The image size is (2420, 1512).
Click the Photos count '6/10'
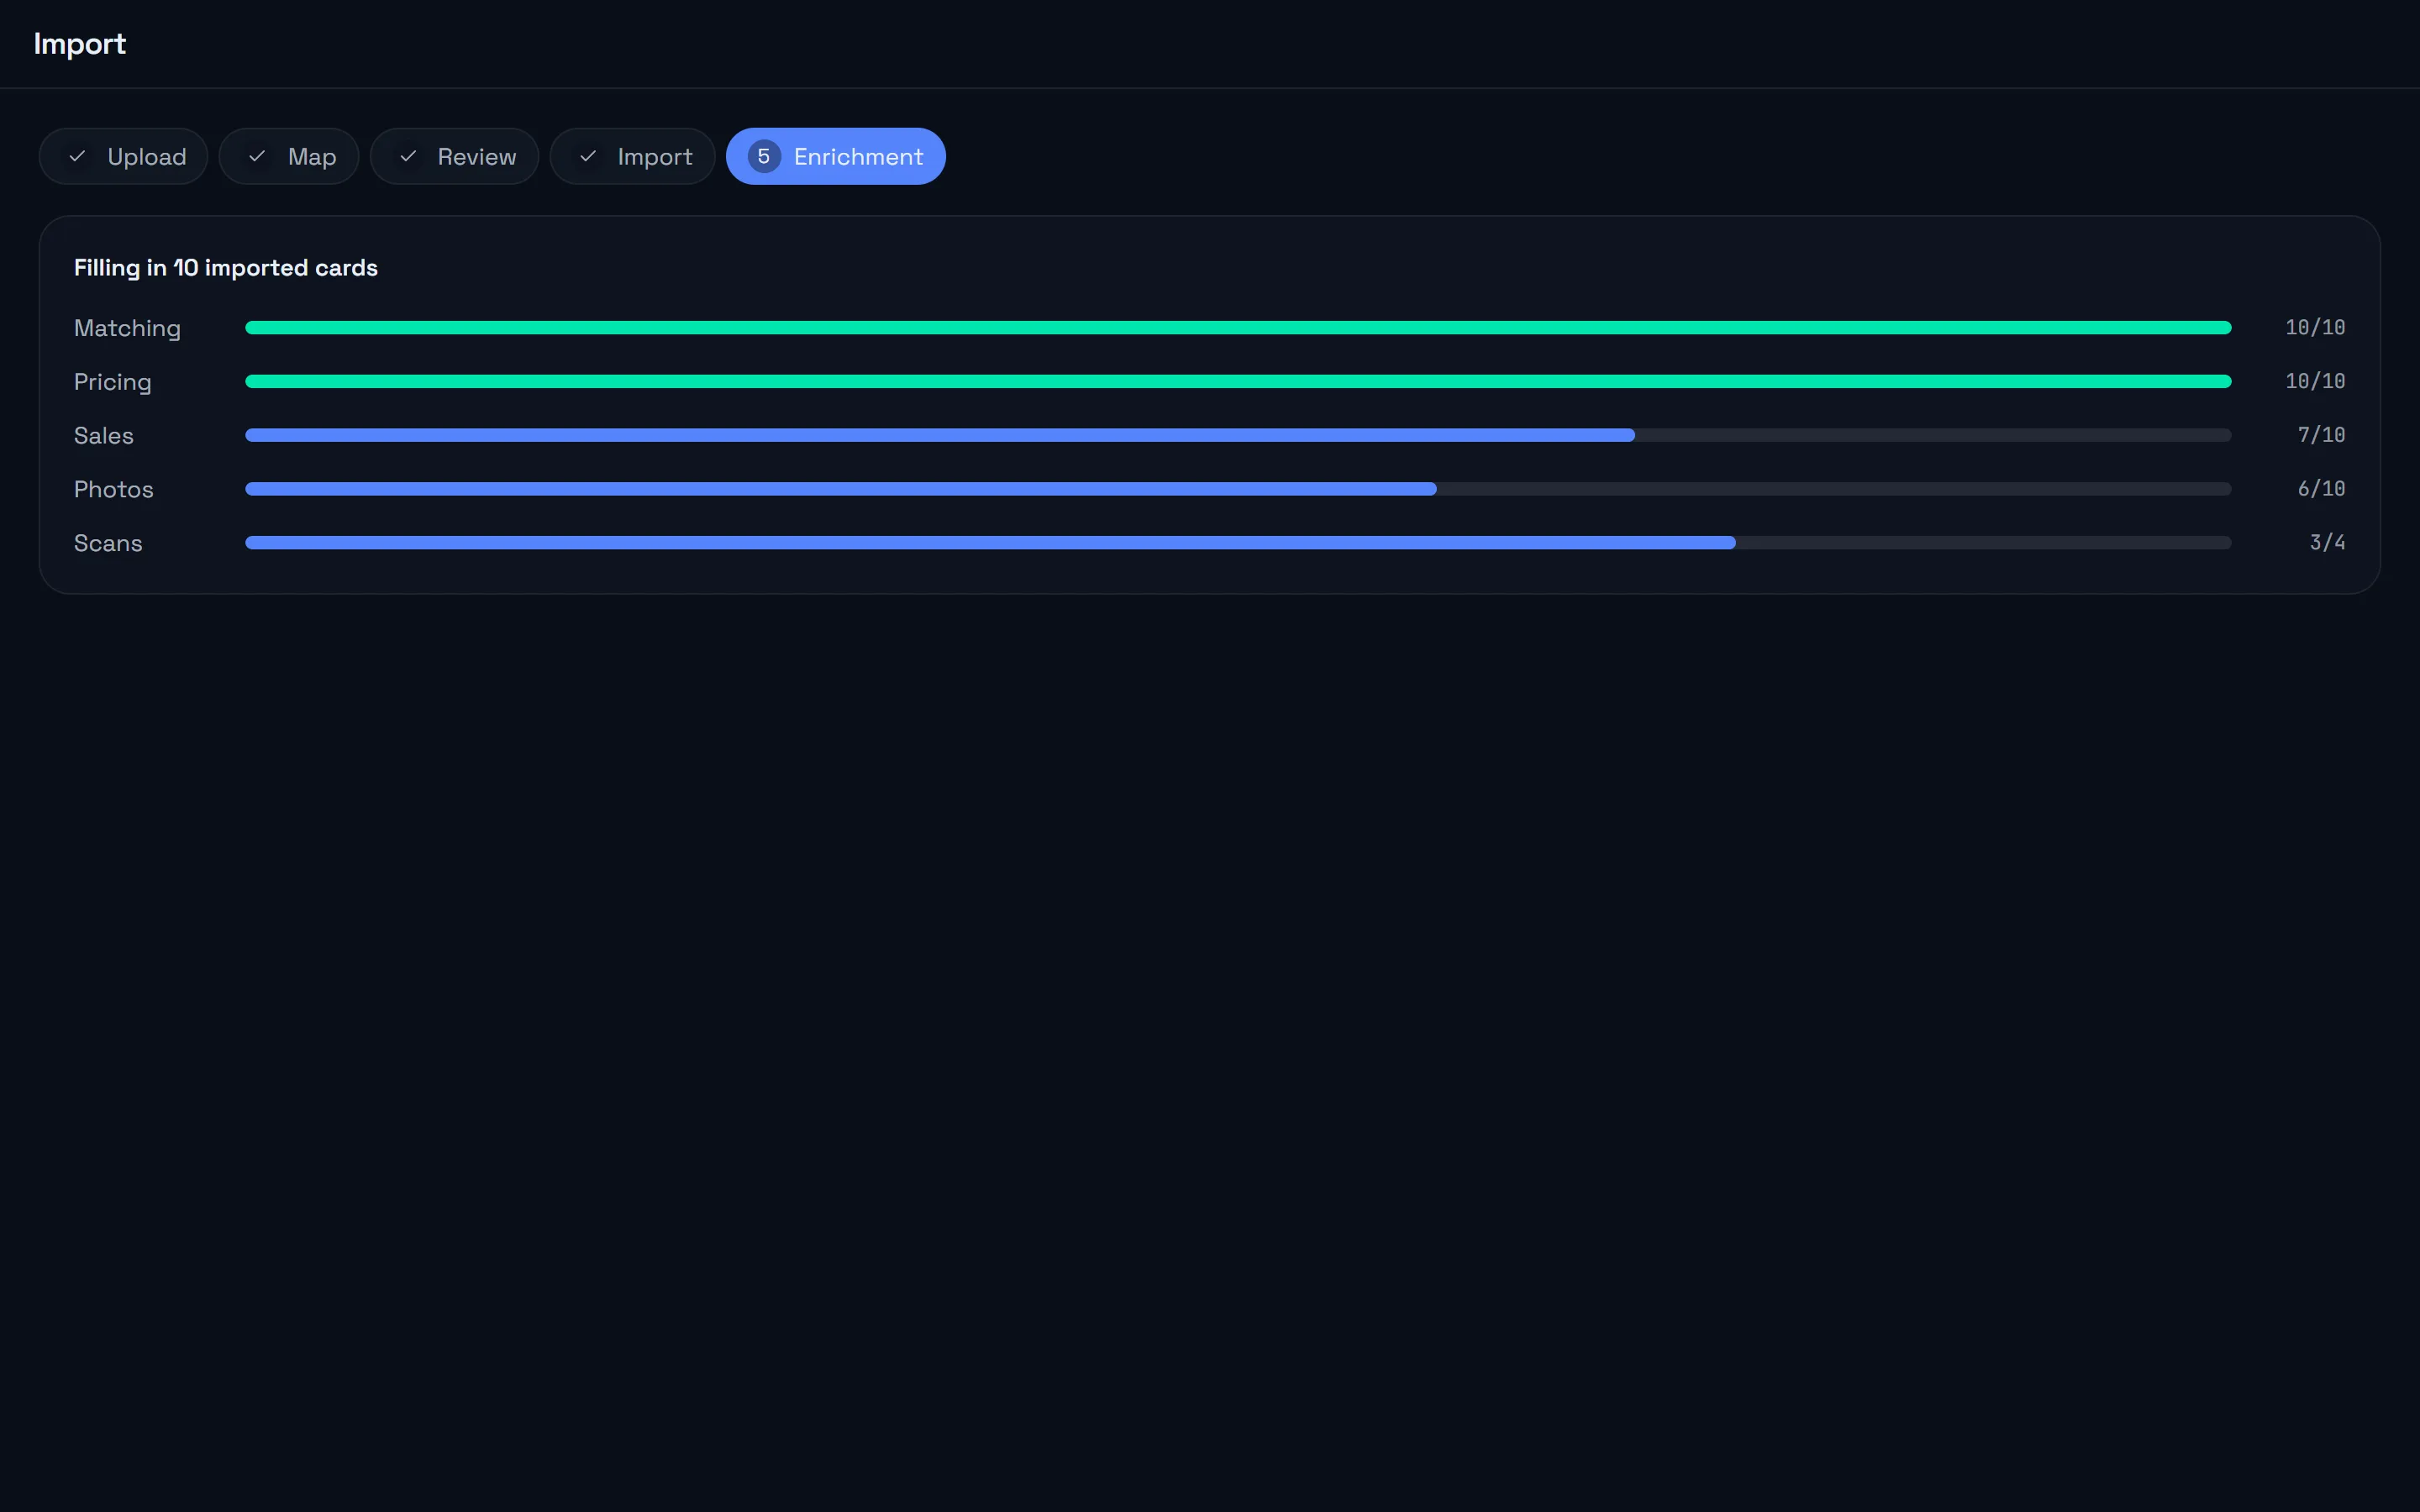(2321, 489)
